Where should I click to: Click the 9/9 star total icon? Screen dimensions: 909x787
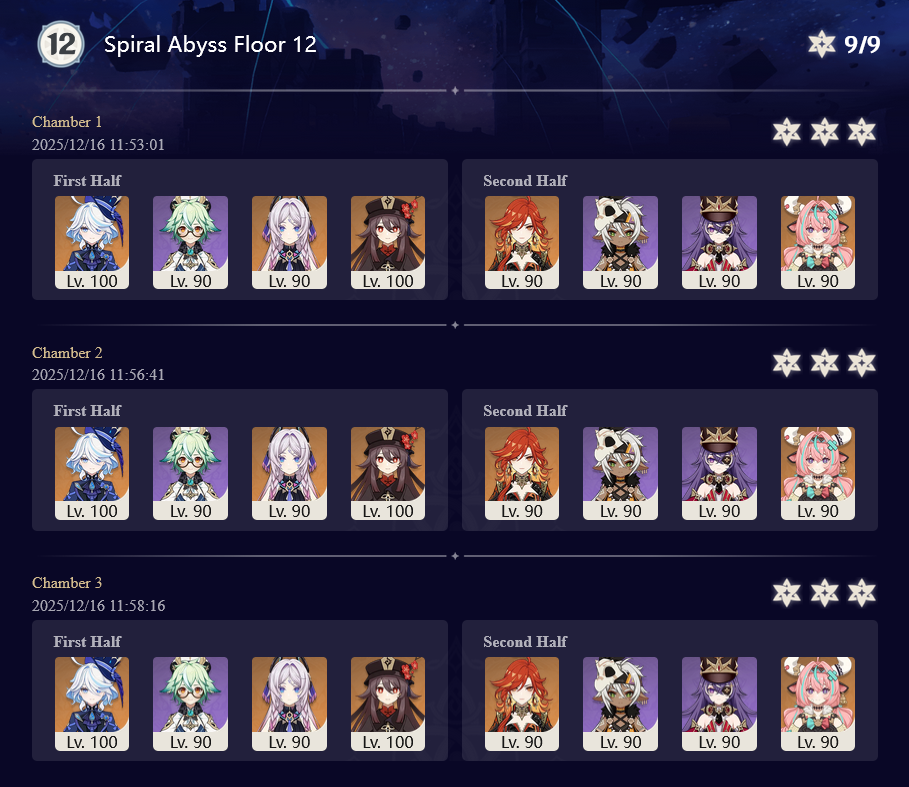[821, 44]
